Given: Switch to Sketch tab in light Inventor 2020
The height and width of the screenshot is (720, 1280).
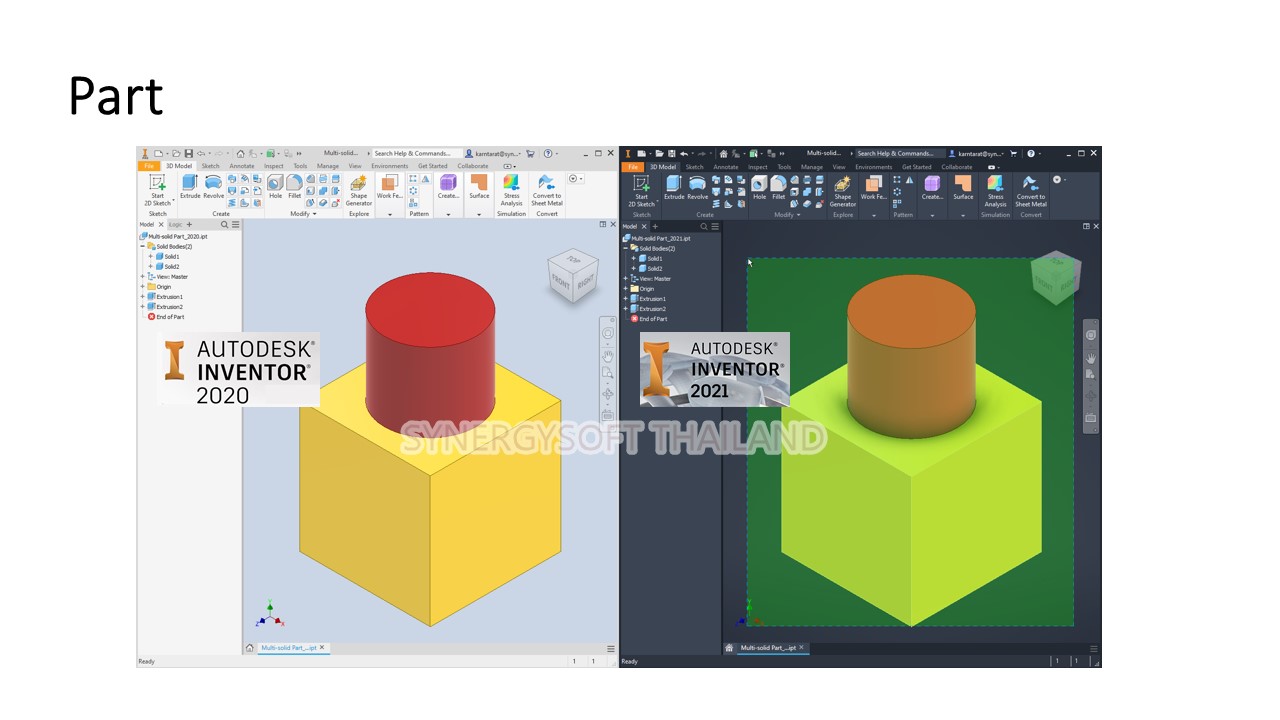Looking at the screenshot, I should tap(210, 166).
